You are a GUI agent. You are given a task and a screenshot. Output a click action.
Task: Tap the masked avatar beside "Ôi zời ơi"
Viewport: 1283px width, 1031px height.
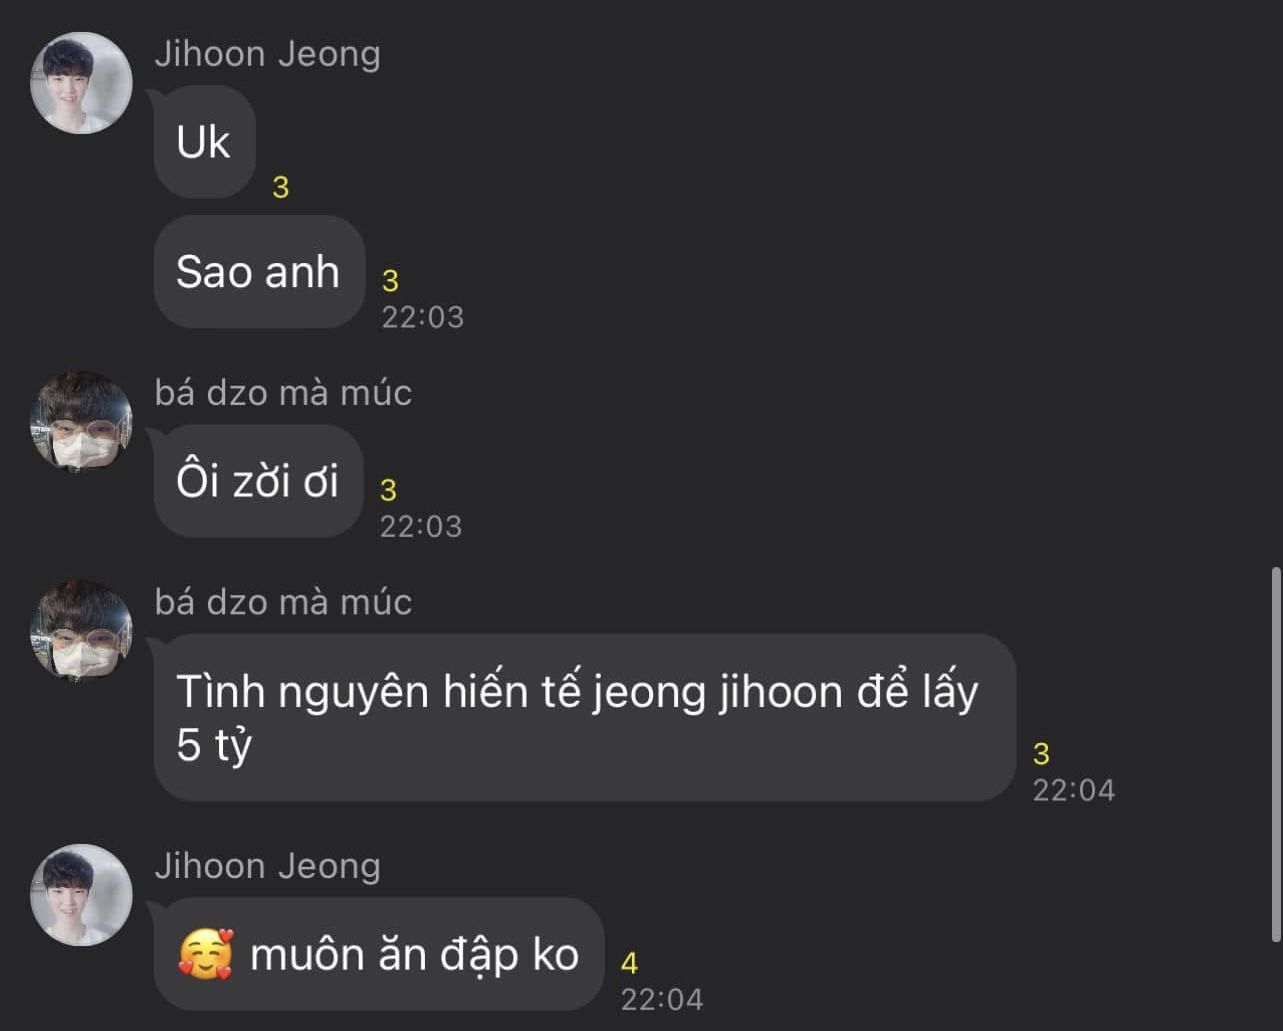pos(81,422)
